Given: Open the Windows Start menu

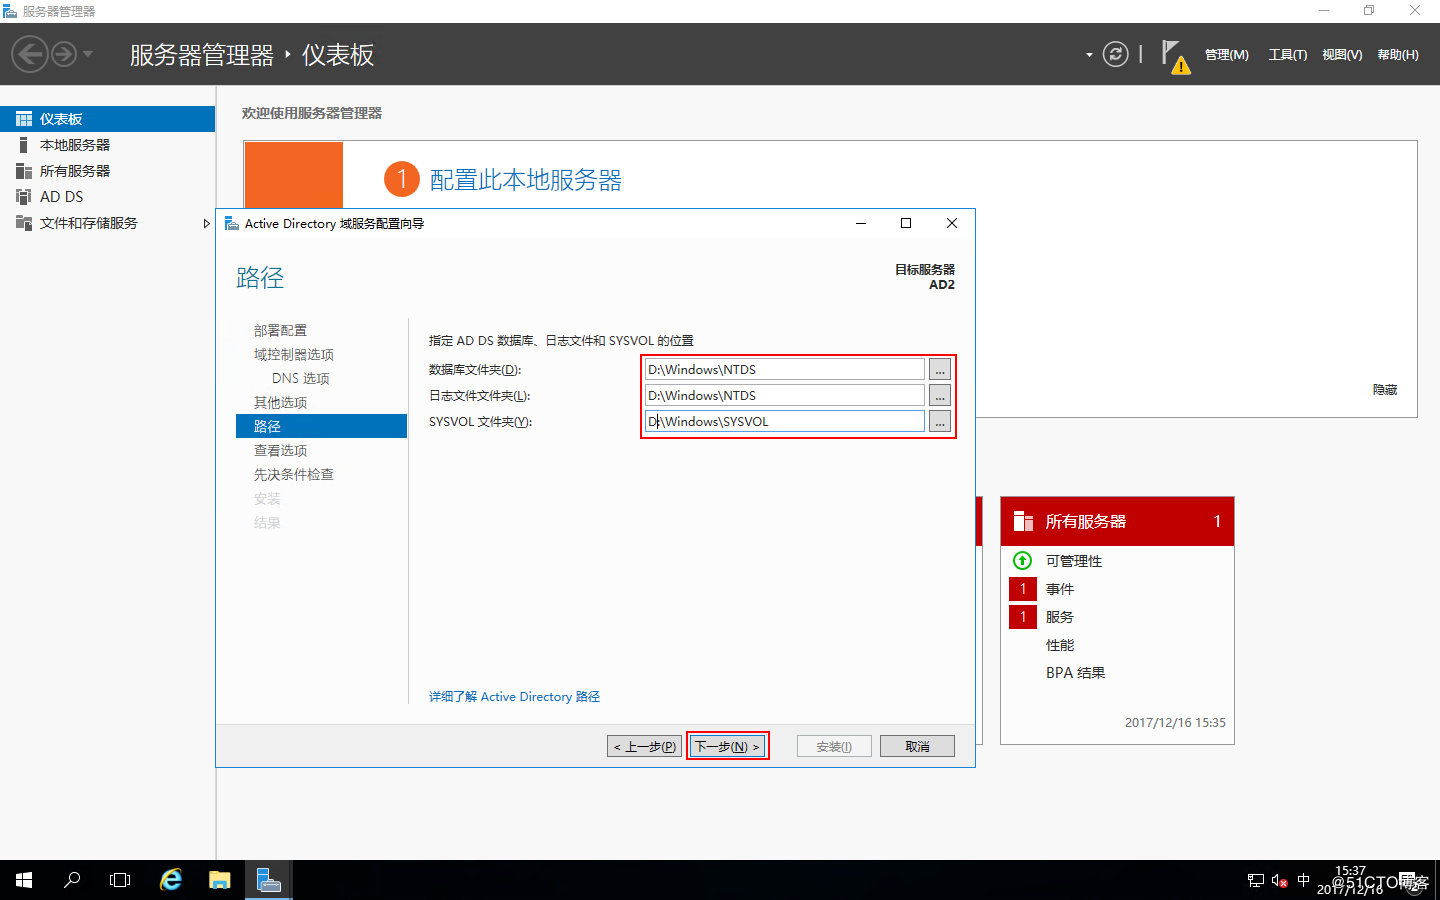Looking at the screenshot, I should [x=24, y=880].
